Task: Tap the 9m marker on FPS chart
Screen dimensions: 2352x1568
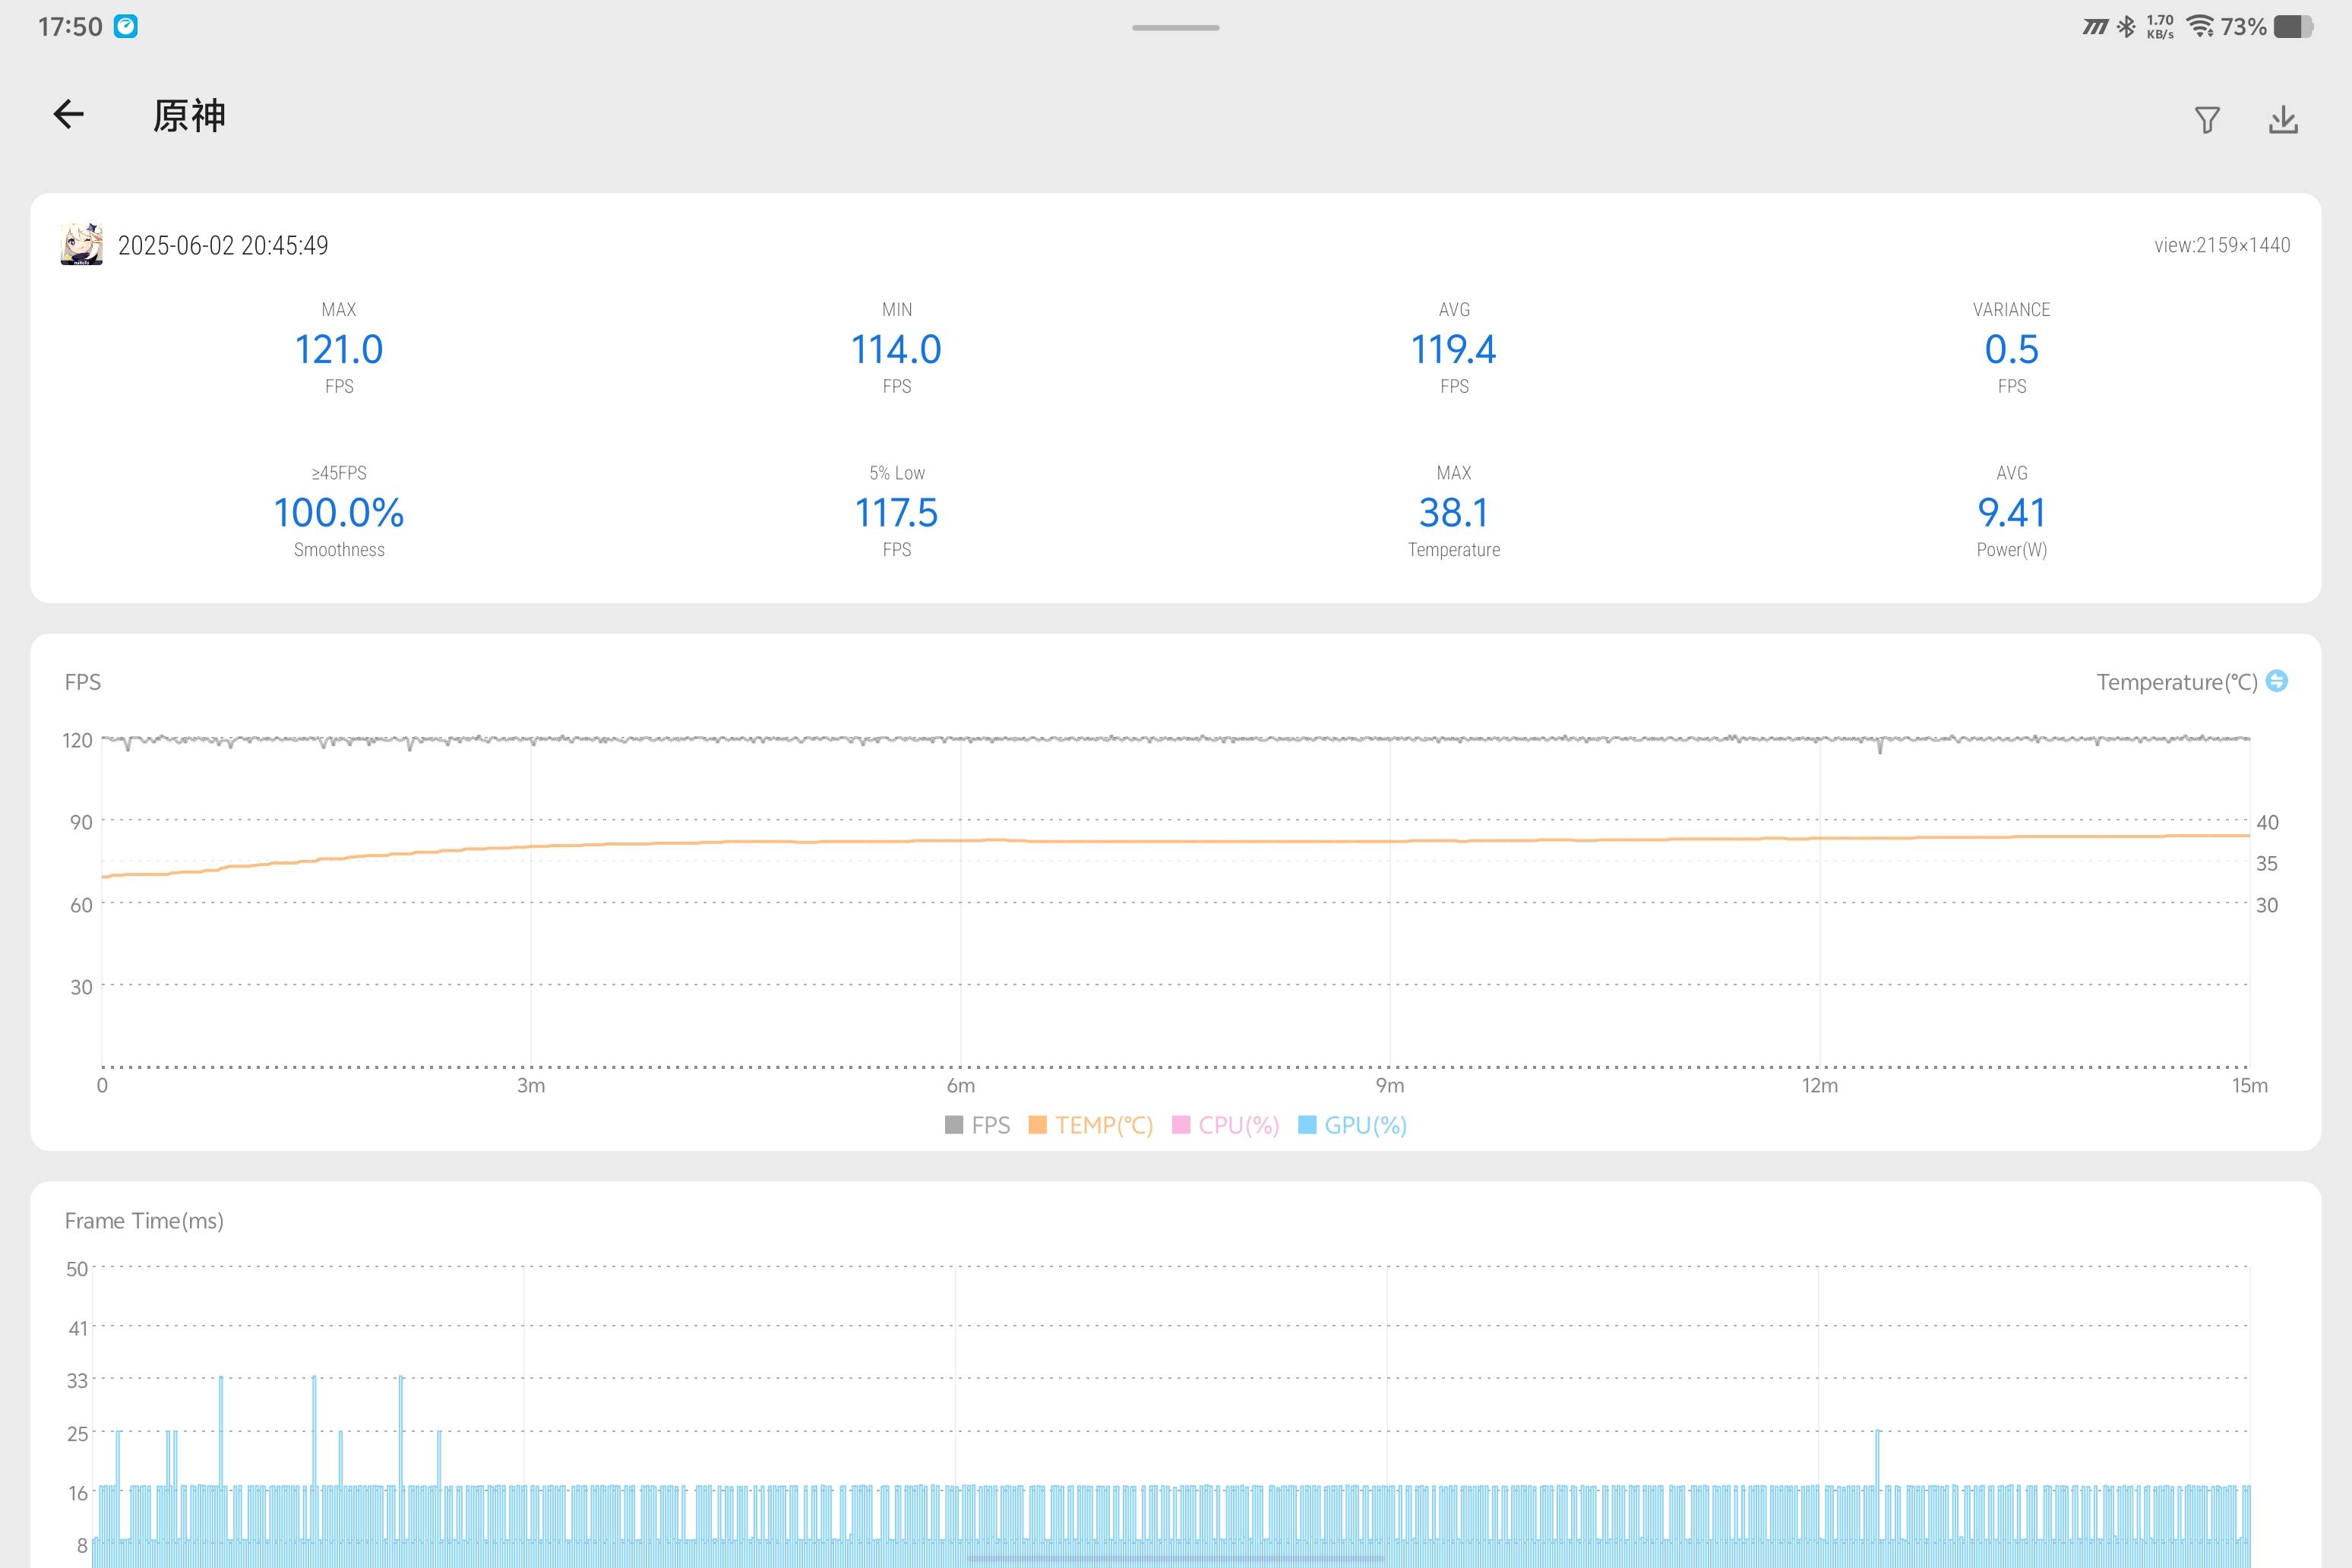Action: pyautogui.click(x=1390, y=1085)
